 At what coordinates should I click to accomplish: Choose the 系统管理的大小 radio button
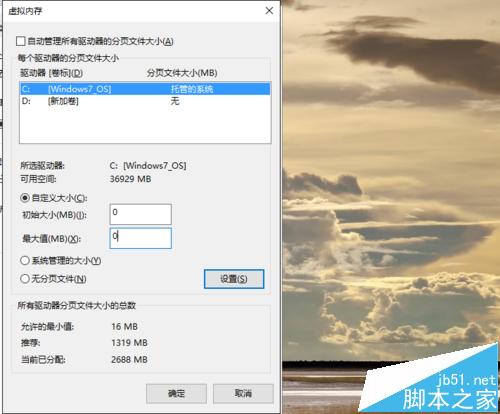click(x=25, y=261)
